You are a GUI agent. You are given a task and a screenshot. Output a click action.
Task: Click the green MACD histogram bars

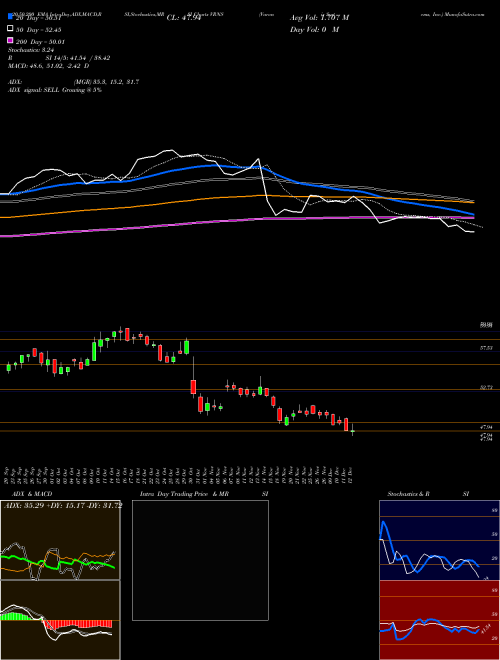click(17, 616)
